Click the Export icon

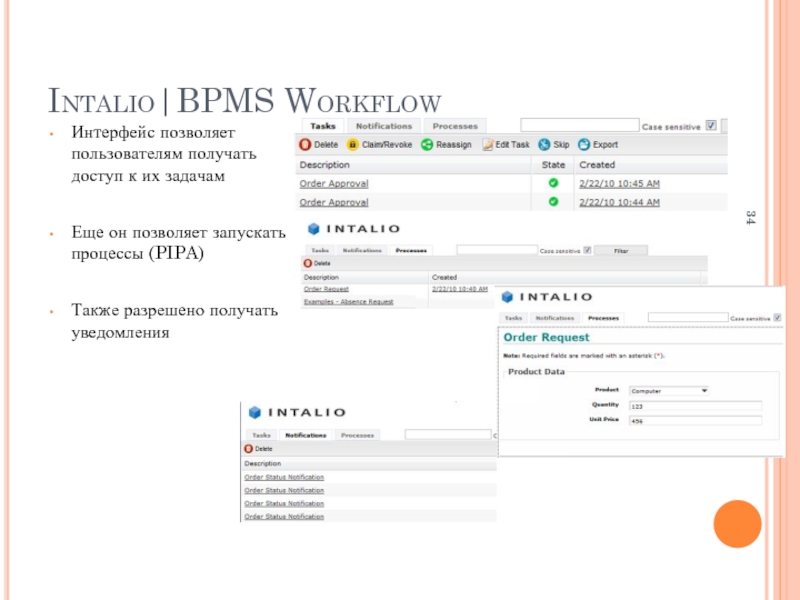[x=584, y=144]
